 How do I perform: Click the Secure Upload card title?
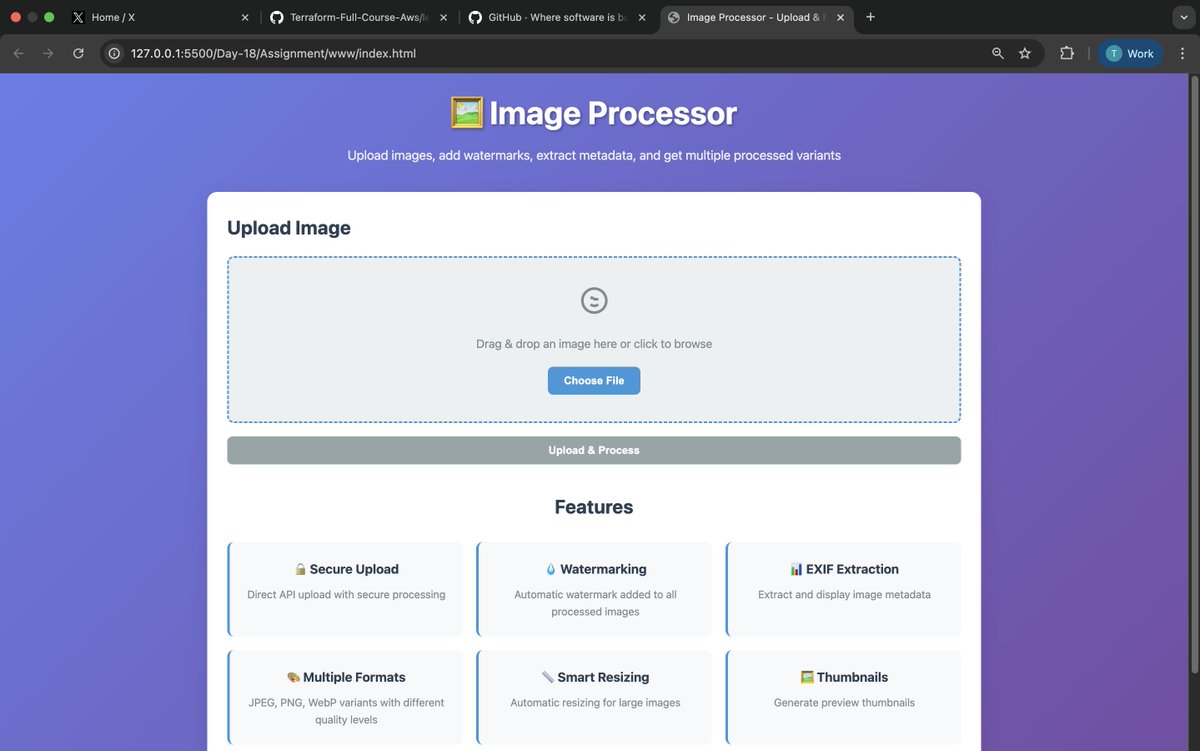pyautogui.click(x=354, y=569)
